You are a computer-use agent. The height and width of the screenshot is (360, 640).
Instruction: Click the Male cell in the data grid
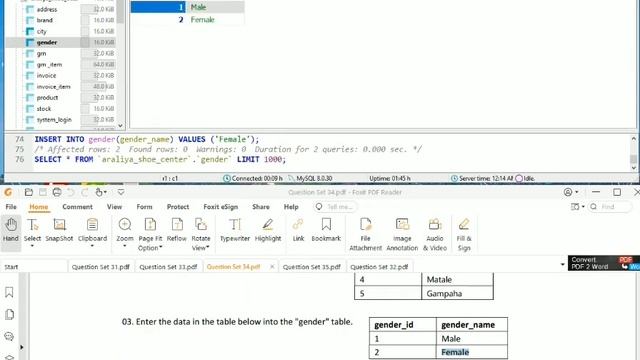216,7
